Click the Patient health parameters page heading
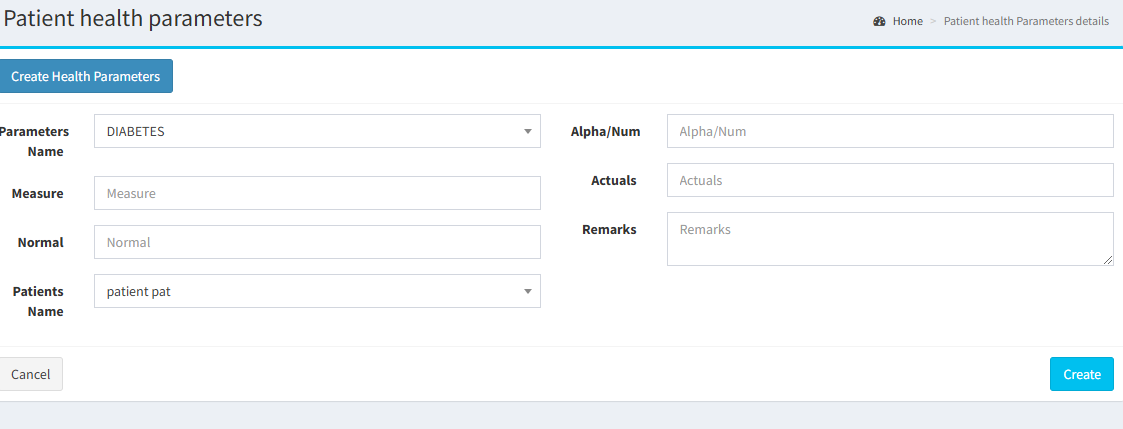The width and height of the screenshot is (1123, 429). click(133, 19)
